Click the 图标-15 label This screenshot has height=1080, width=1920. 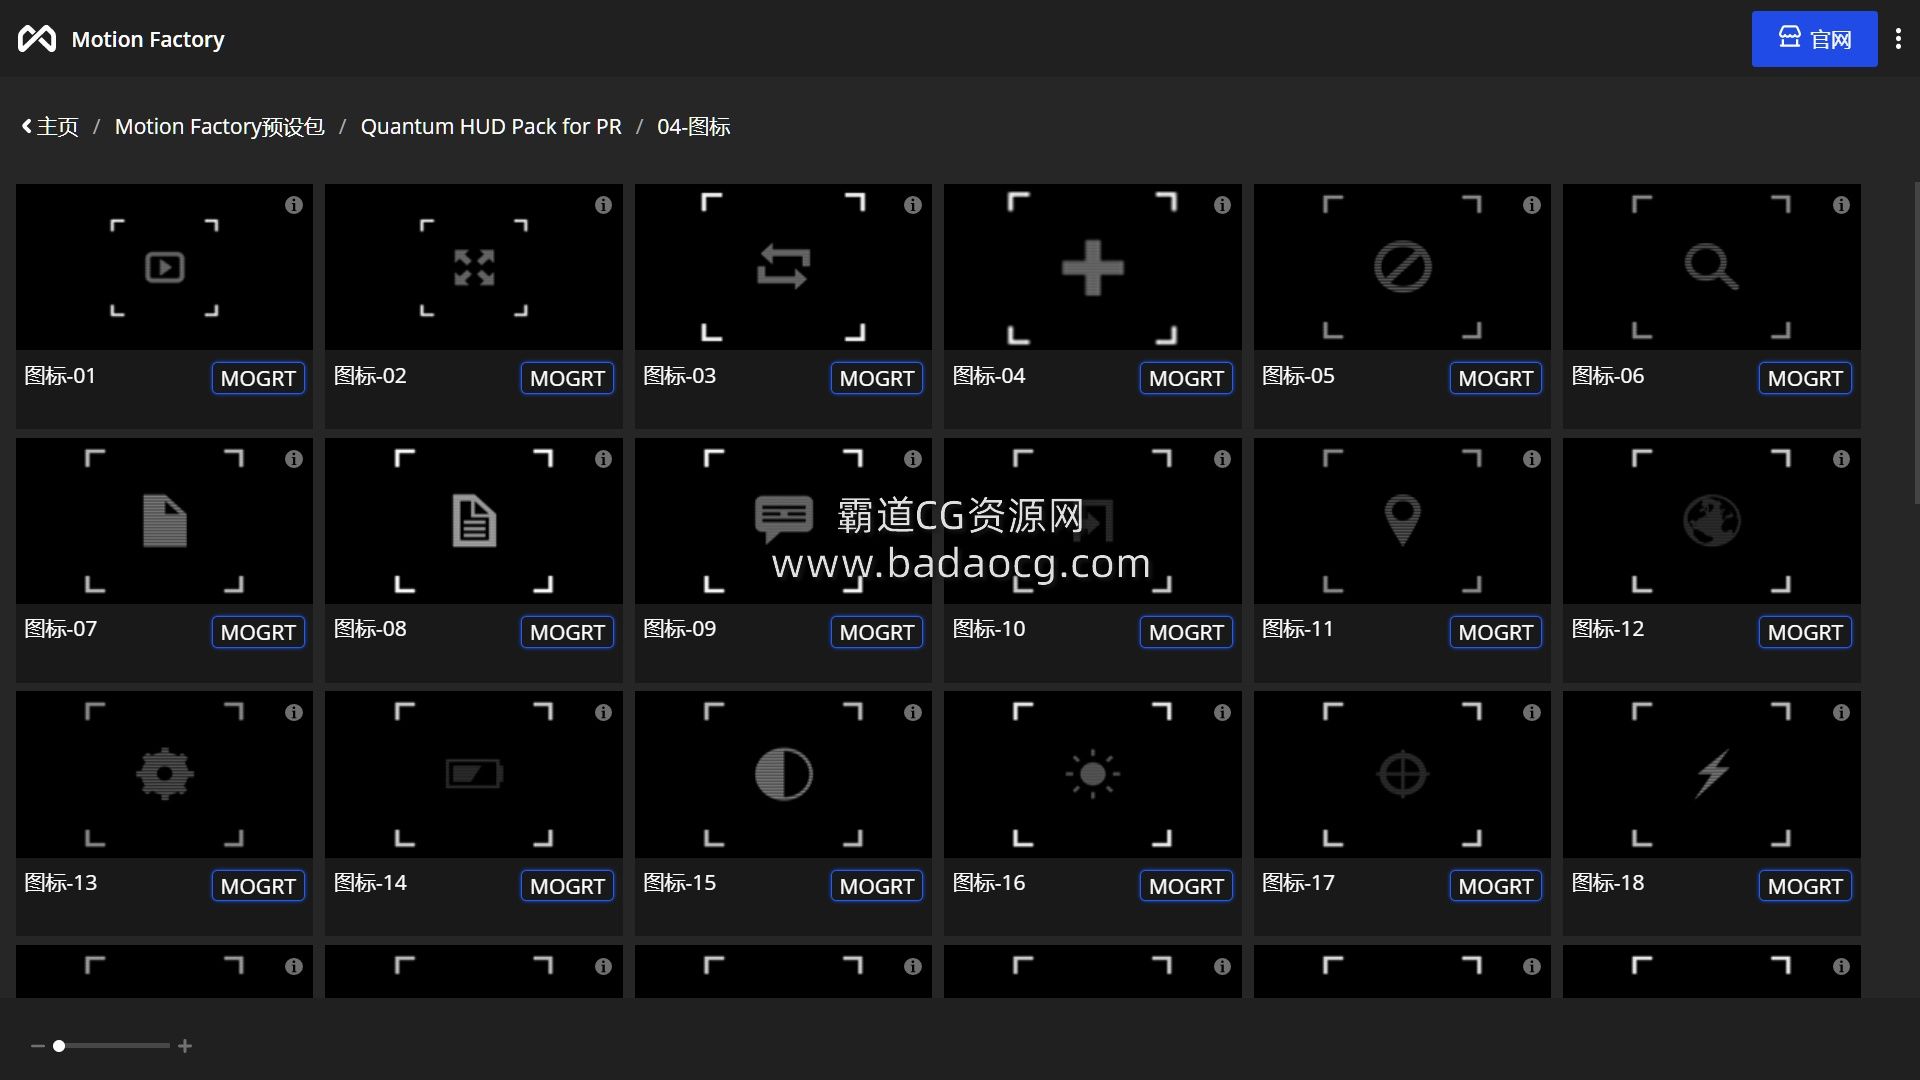coord(680,883)
